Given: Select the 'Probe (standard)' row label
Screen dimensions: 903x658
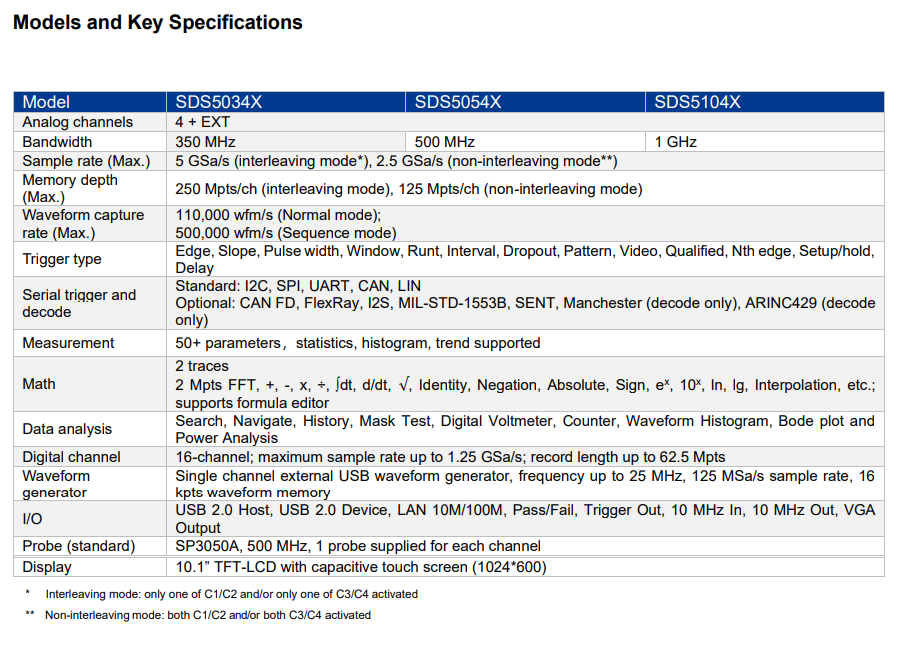Looking at the screenshot, I should coord(78,546).
